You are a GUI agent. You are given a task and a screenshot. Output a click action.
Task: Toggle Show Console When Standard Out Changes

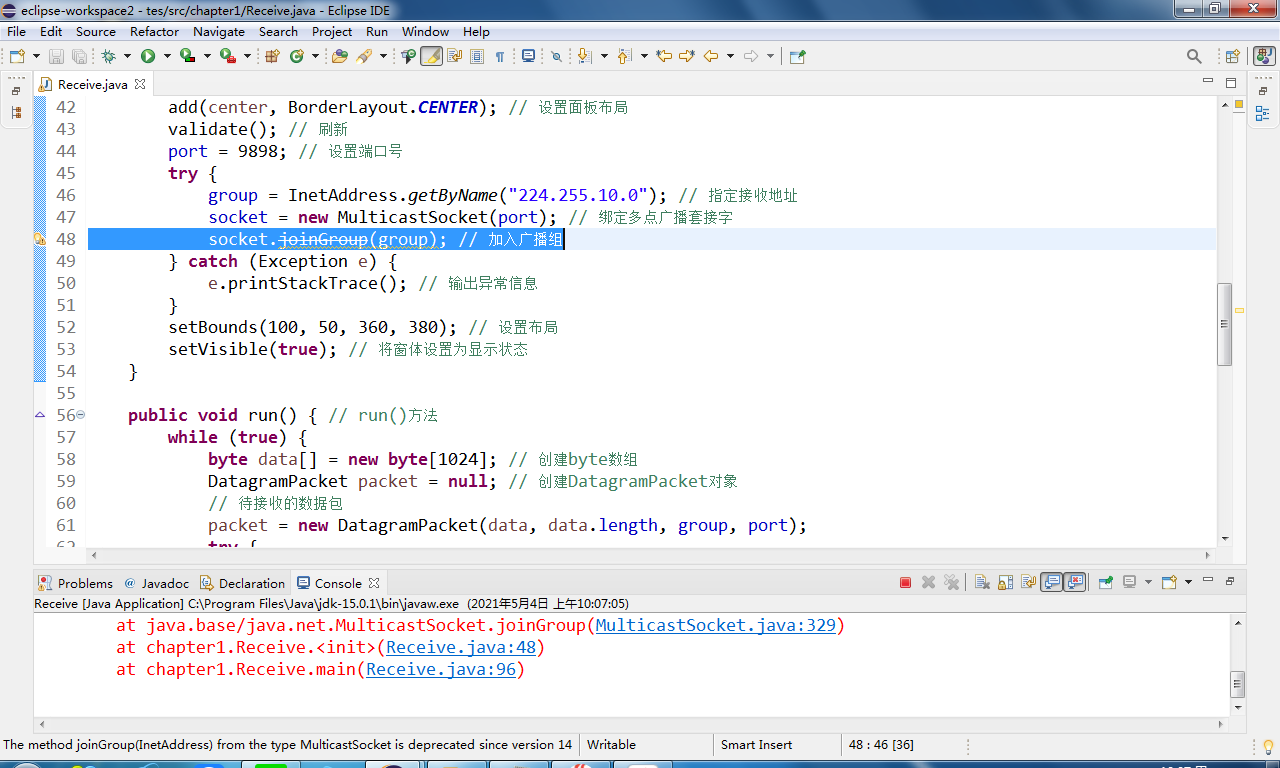click(x=1051, y=582)
